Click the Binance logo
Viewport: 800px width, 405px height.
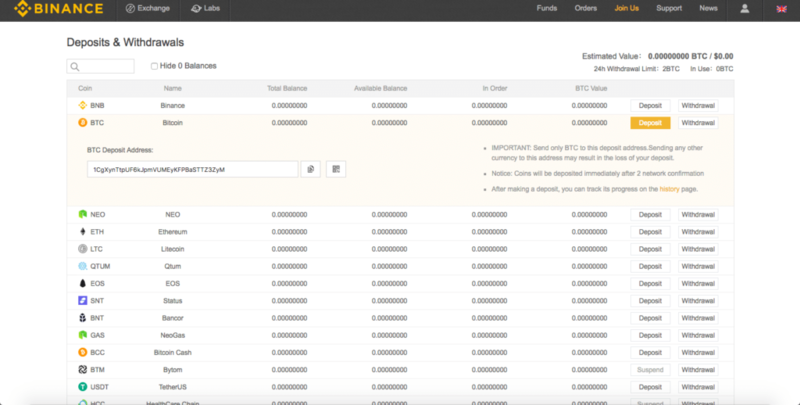click(x=58, y=9)
